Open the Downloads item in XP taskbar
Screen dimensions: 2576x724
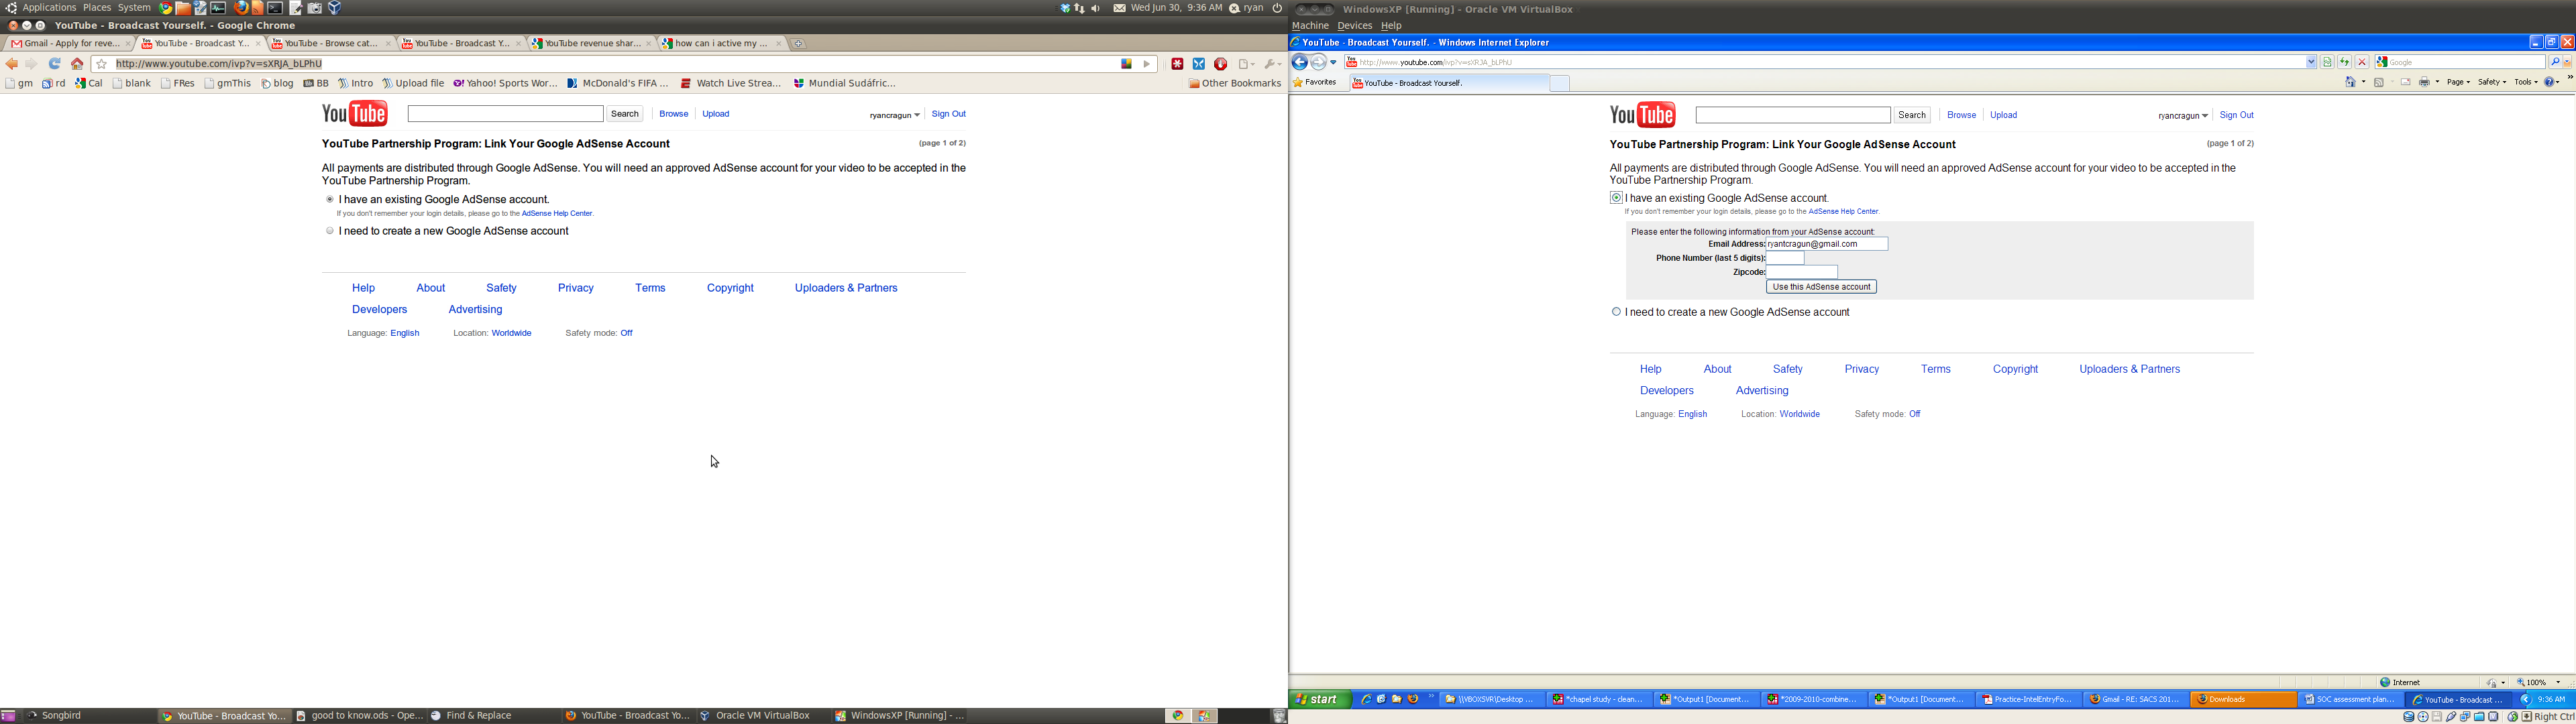[x=2243, y=699]
